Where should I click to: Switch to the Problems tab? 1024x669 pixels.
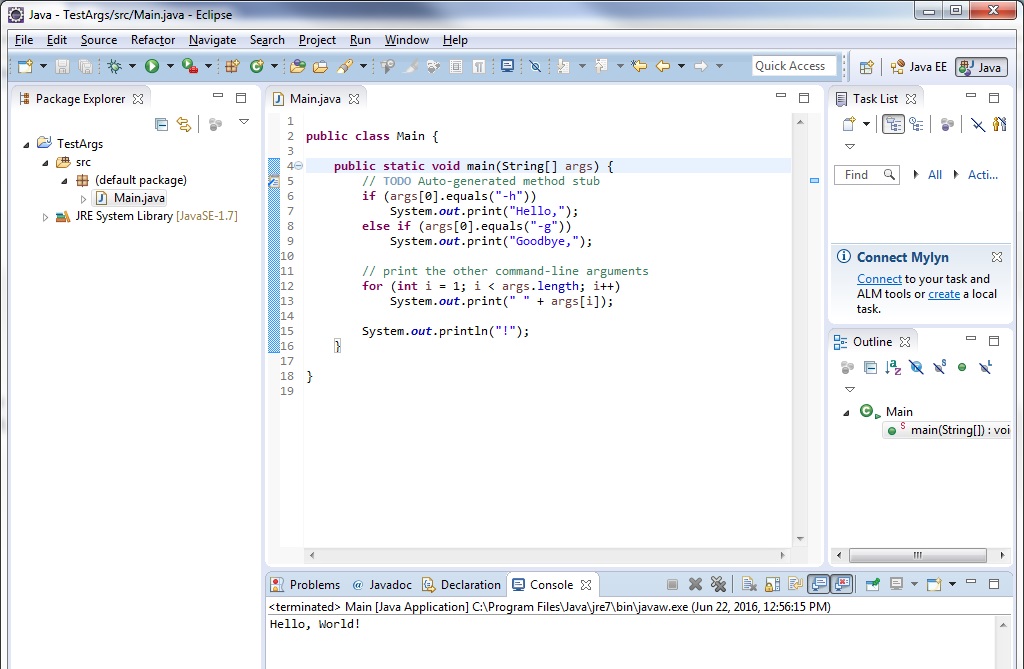click(x=314, y=585)
